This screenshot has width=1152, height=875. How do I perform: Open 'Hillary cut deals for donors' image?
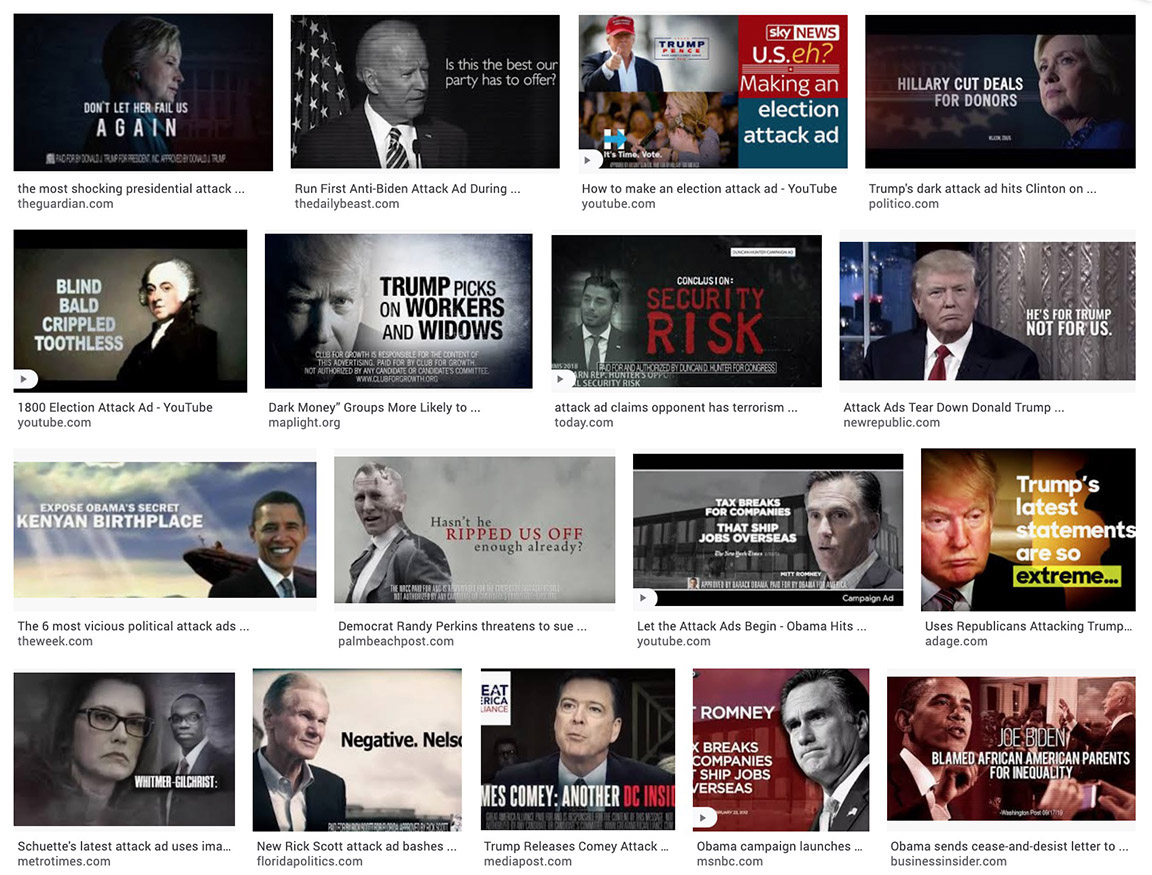click(1000, 91)
